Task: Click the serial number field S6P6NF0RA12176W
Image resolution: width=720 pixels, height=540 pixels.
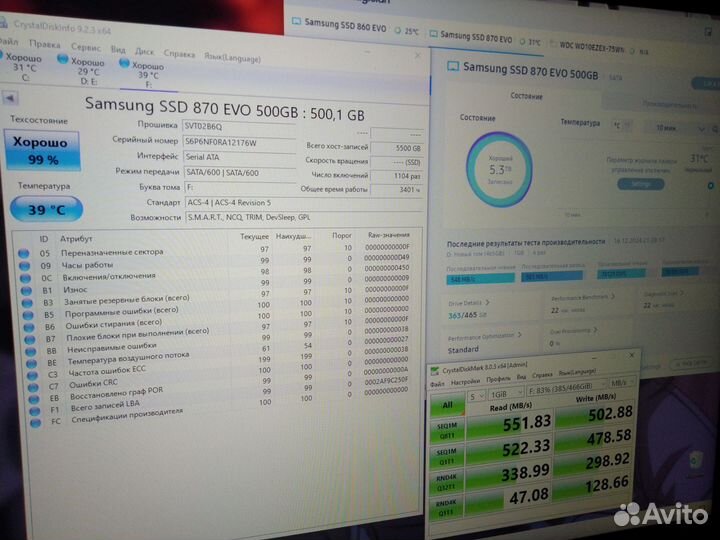Action: (239, 142)
